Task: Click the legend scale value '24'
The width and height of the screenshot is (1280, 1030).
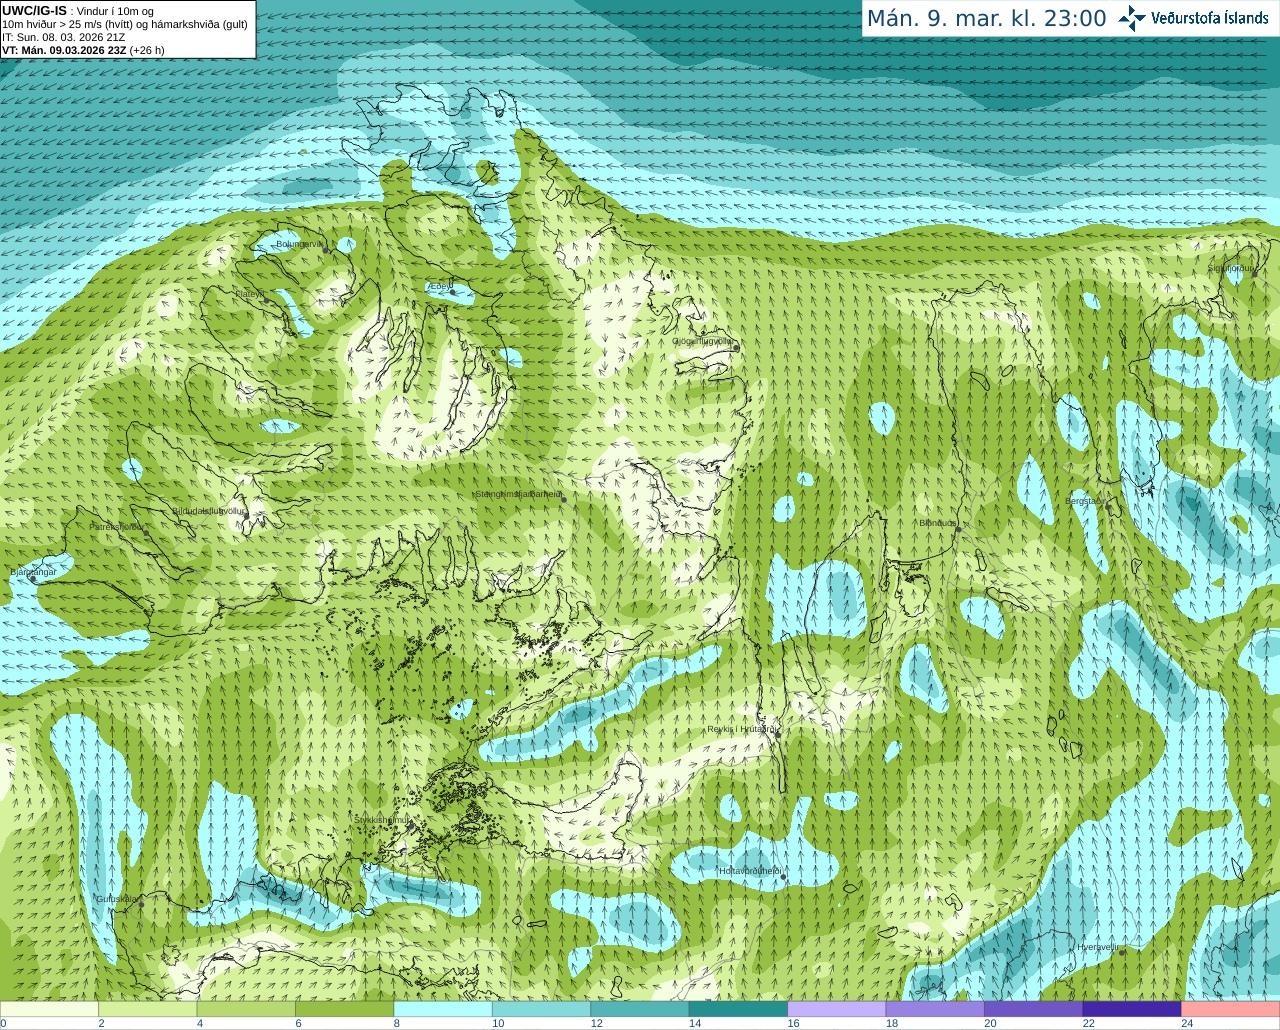Action: point(1187,1023)
